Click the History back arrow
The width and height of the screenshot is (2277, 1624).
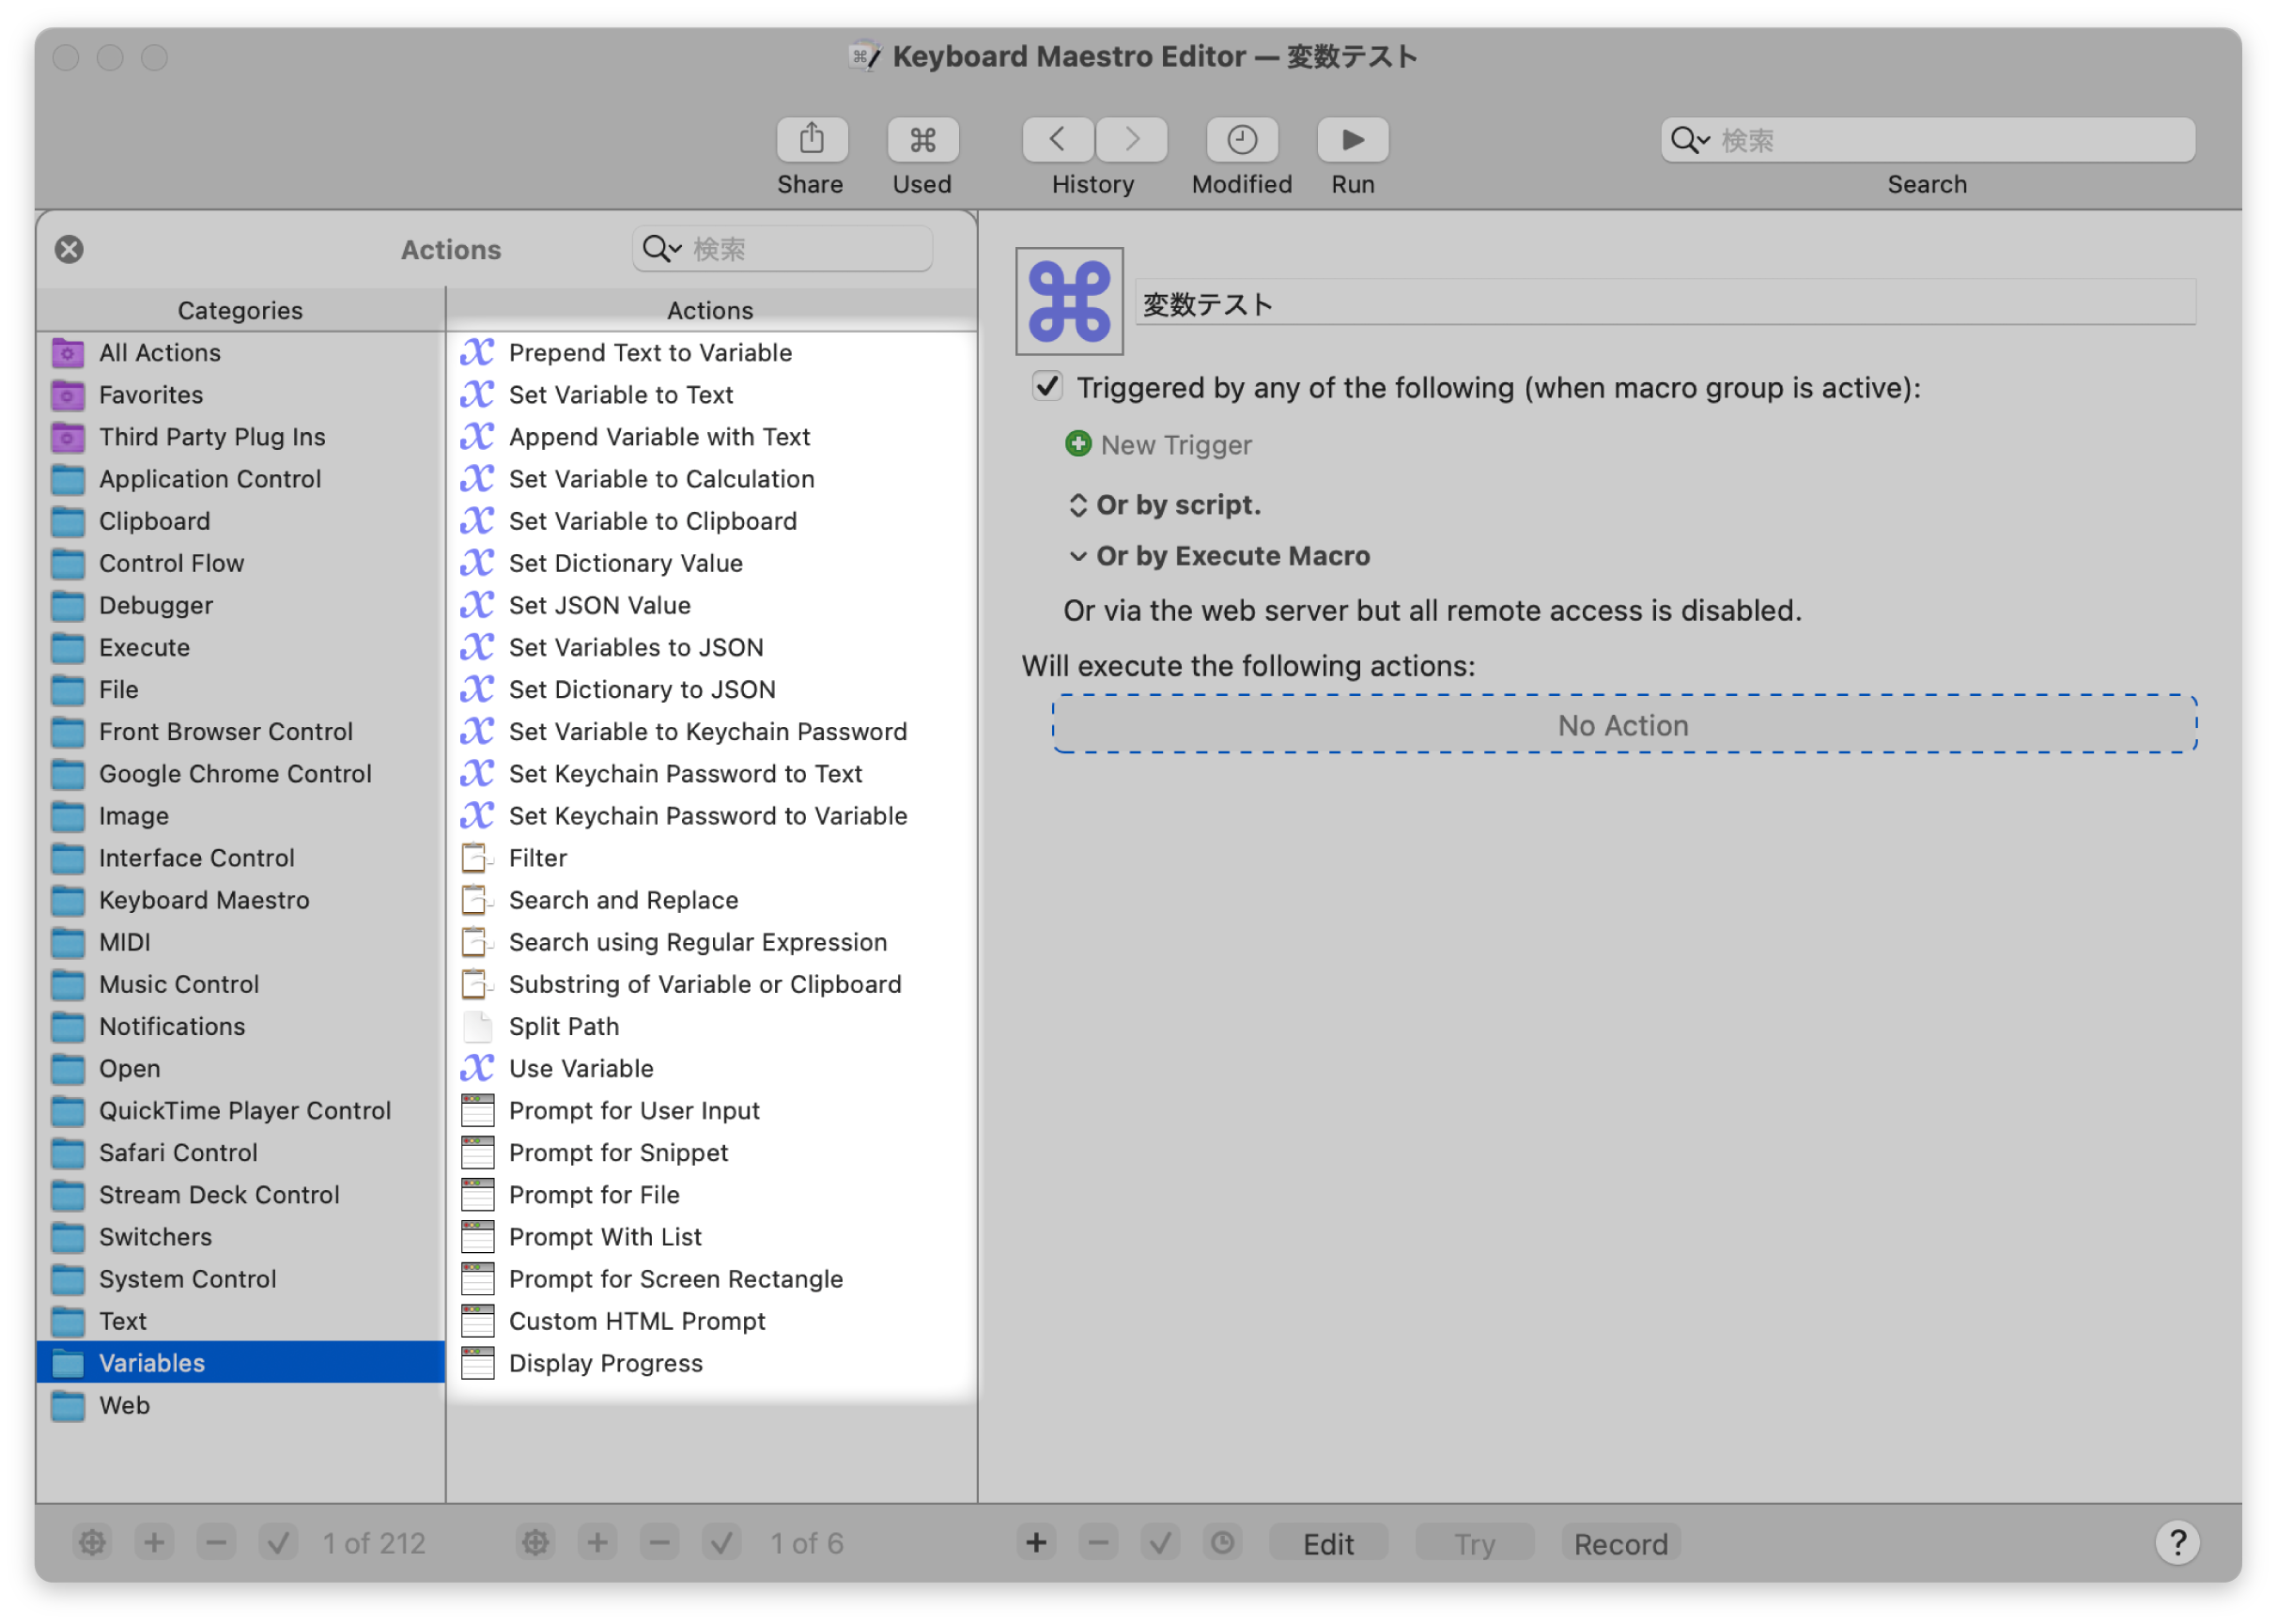coord(1057,139)
